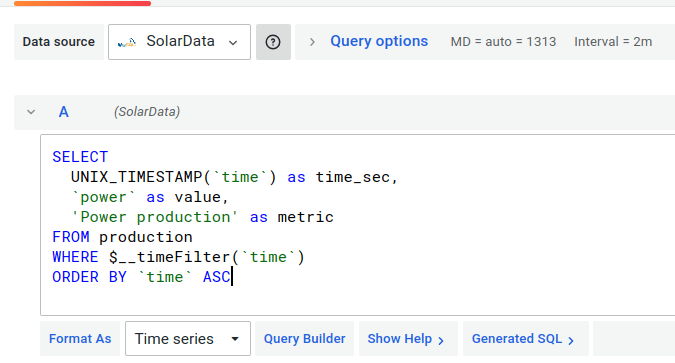Image resolution: width=675 pixels, height=363 pixels.
Task: Click the MD = auto = 1313 text
Action: pyautogui.click(x=503, y=42)
